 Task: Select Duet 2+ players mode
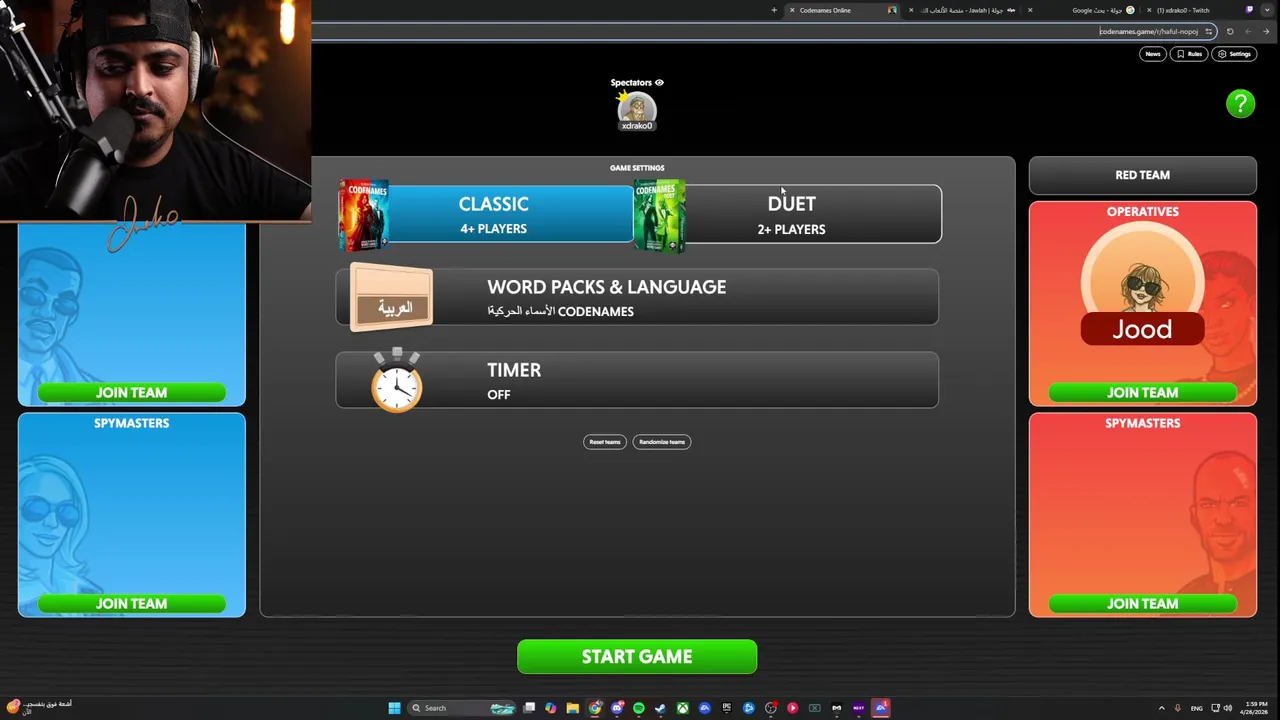click(791, 214)
